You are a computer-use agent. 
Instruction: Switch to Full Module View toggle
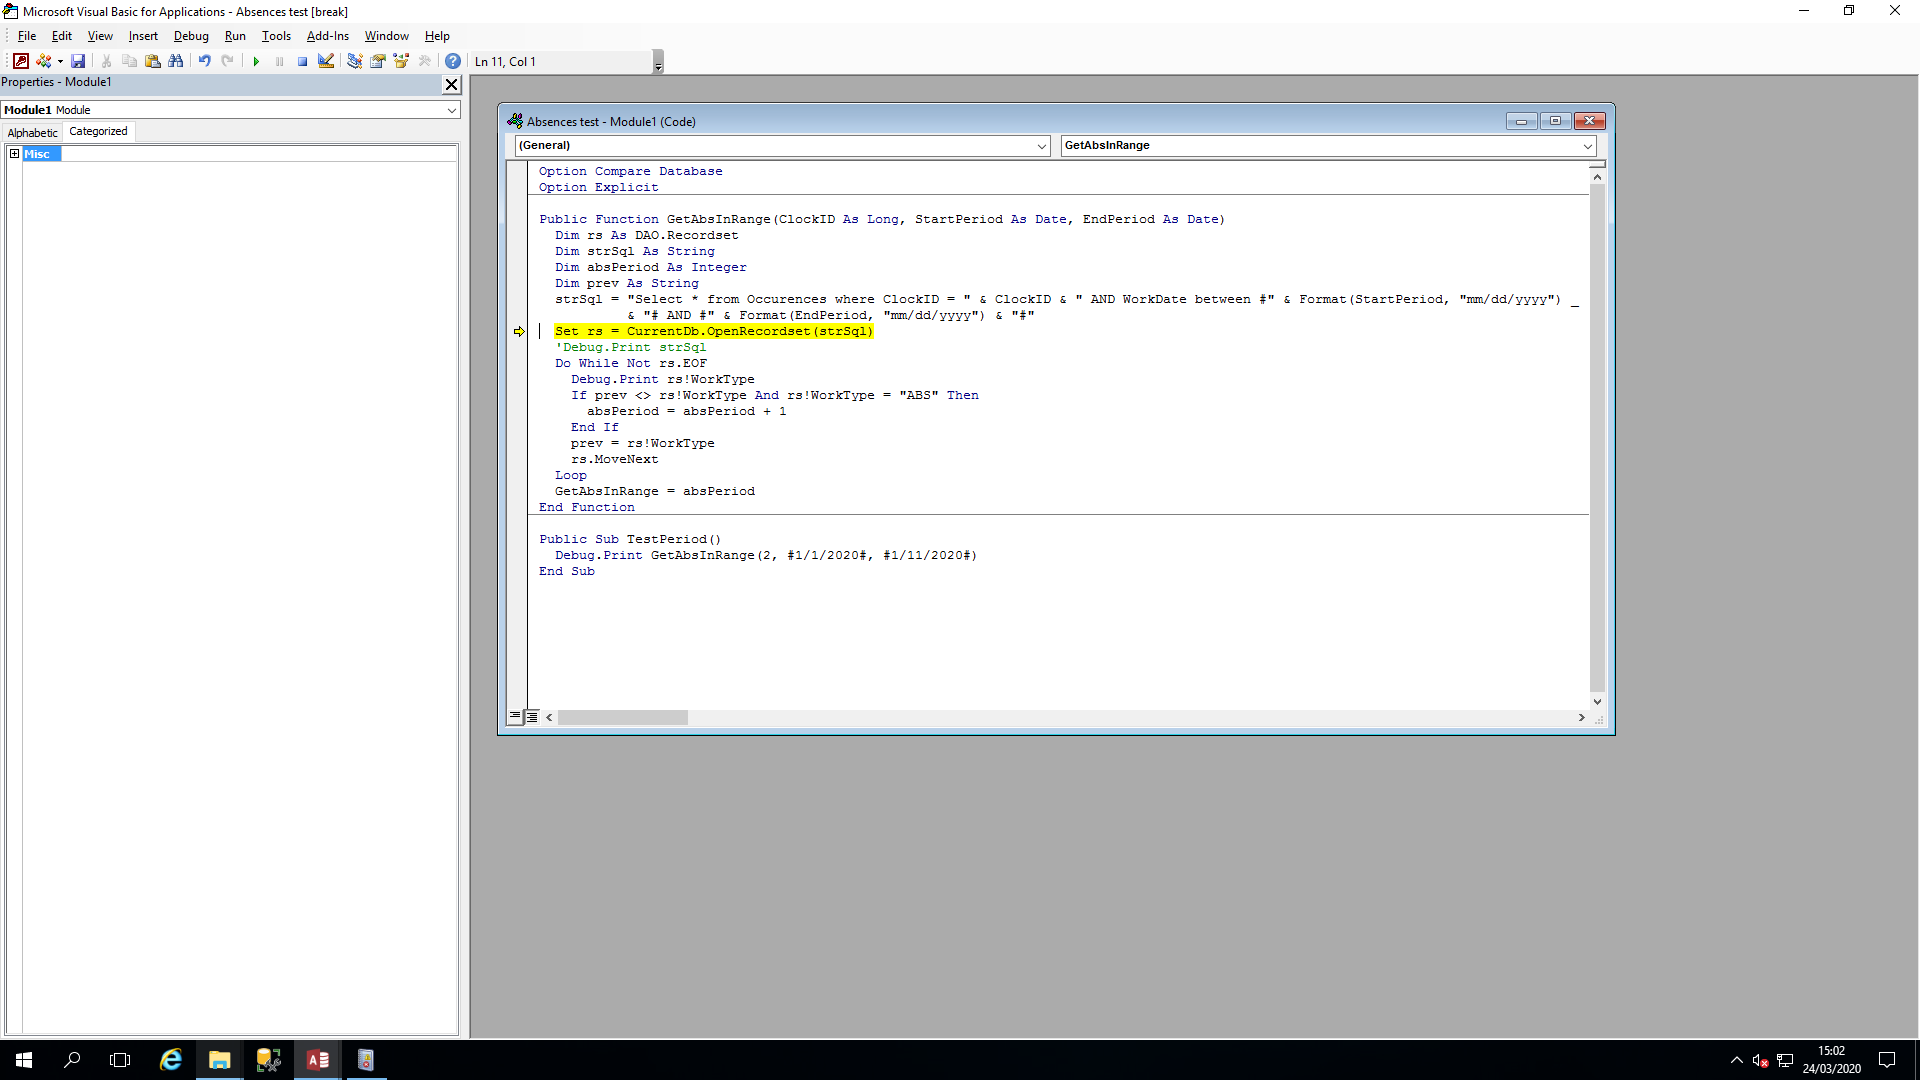point(532,716)
